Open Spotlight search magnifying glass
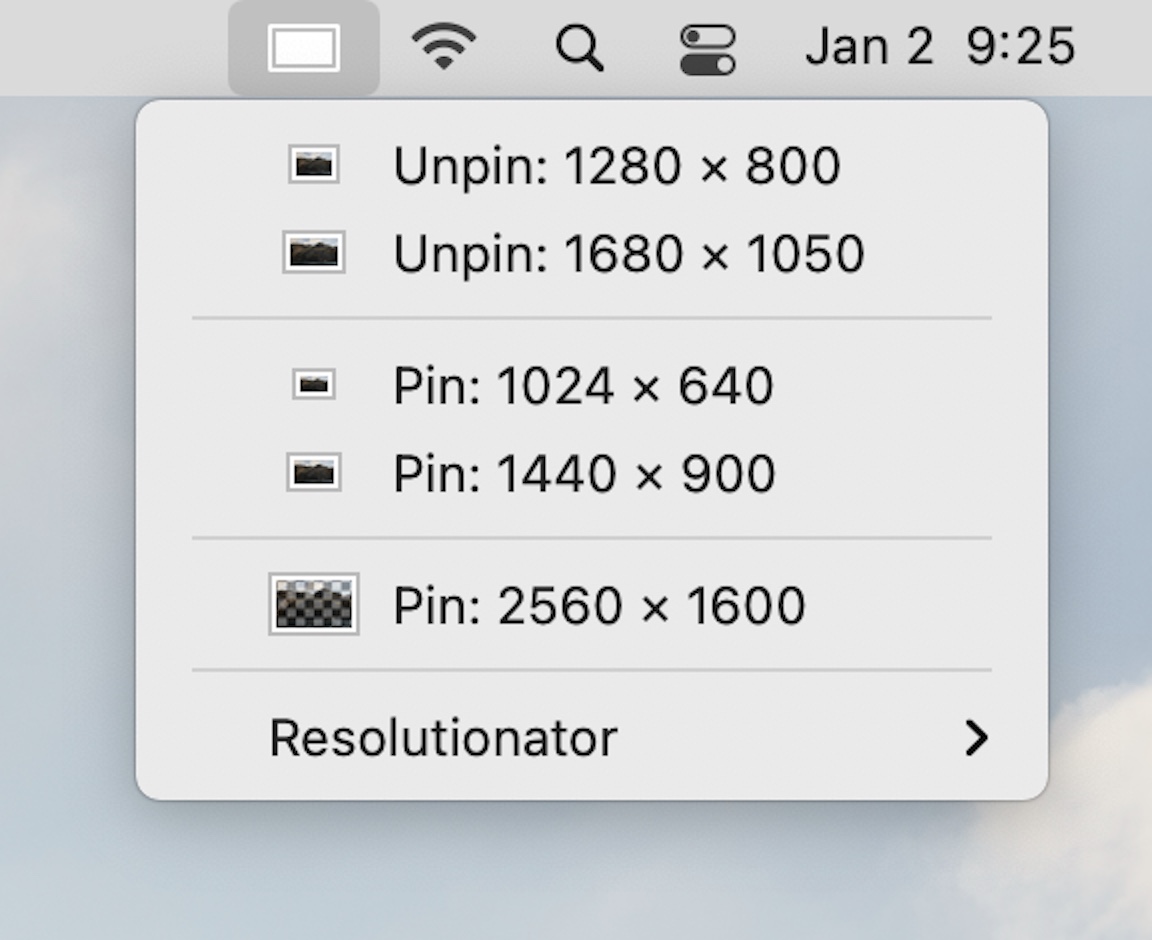Image resolution: width=1152 pixels, height=940 pixels. pos(580,48)
